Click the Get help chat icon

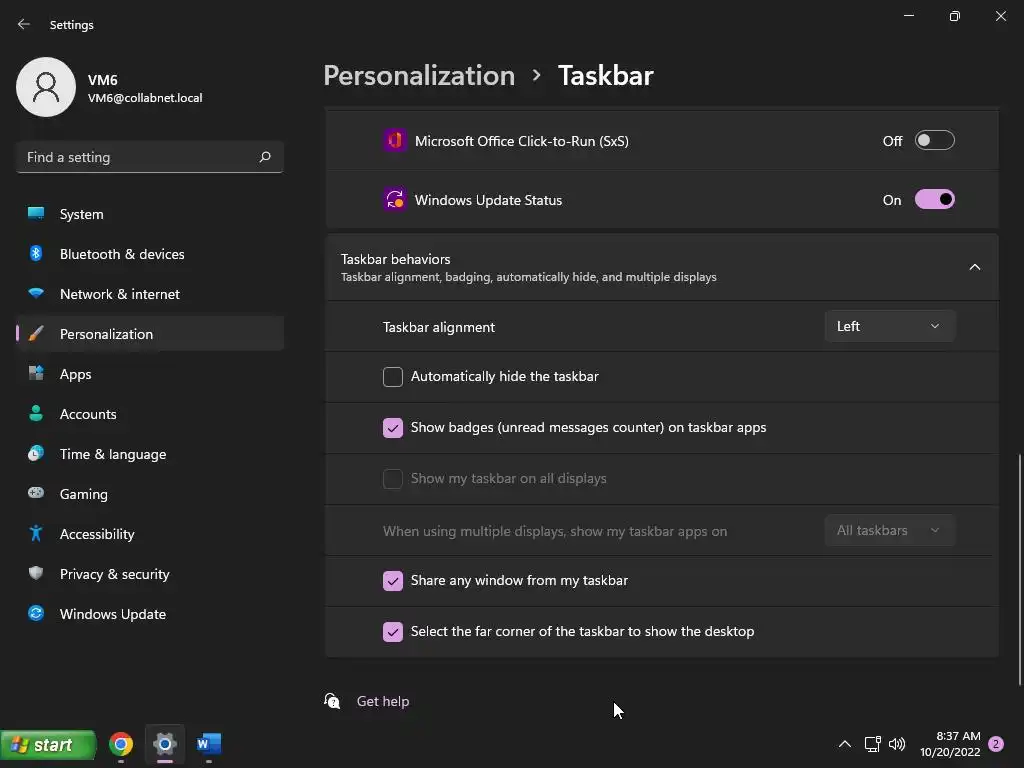(x=332, y=701)
